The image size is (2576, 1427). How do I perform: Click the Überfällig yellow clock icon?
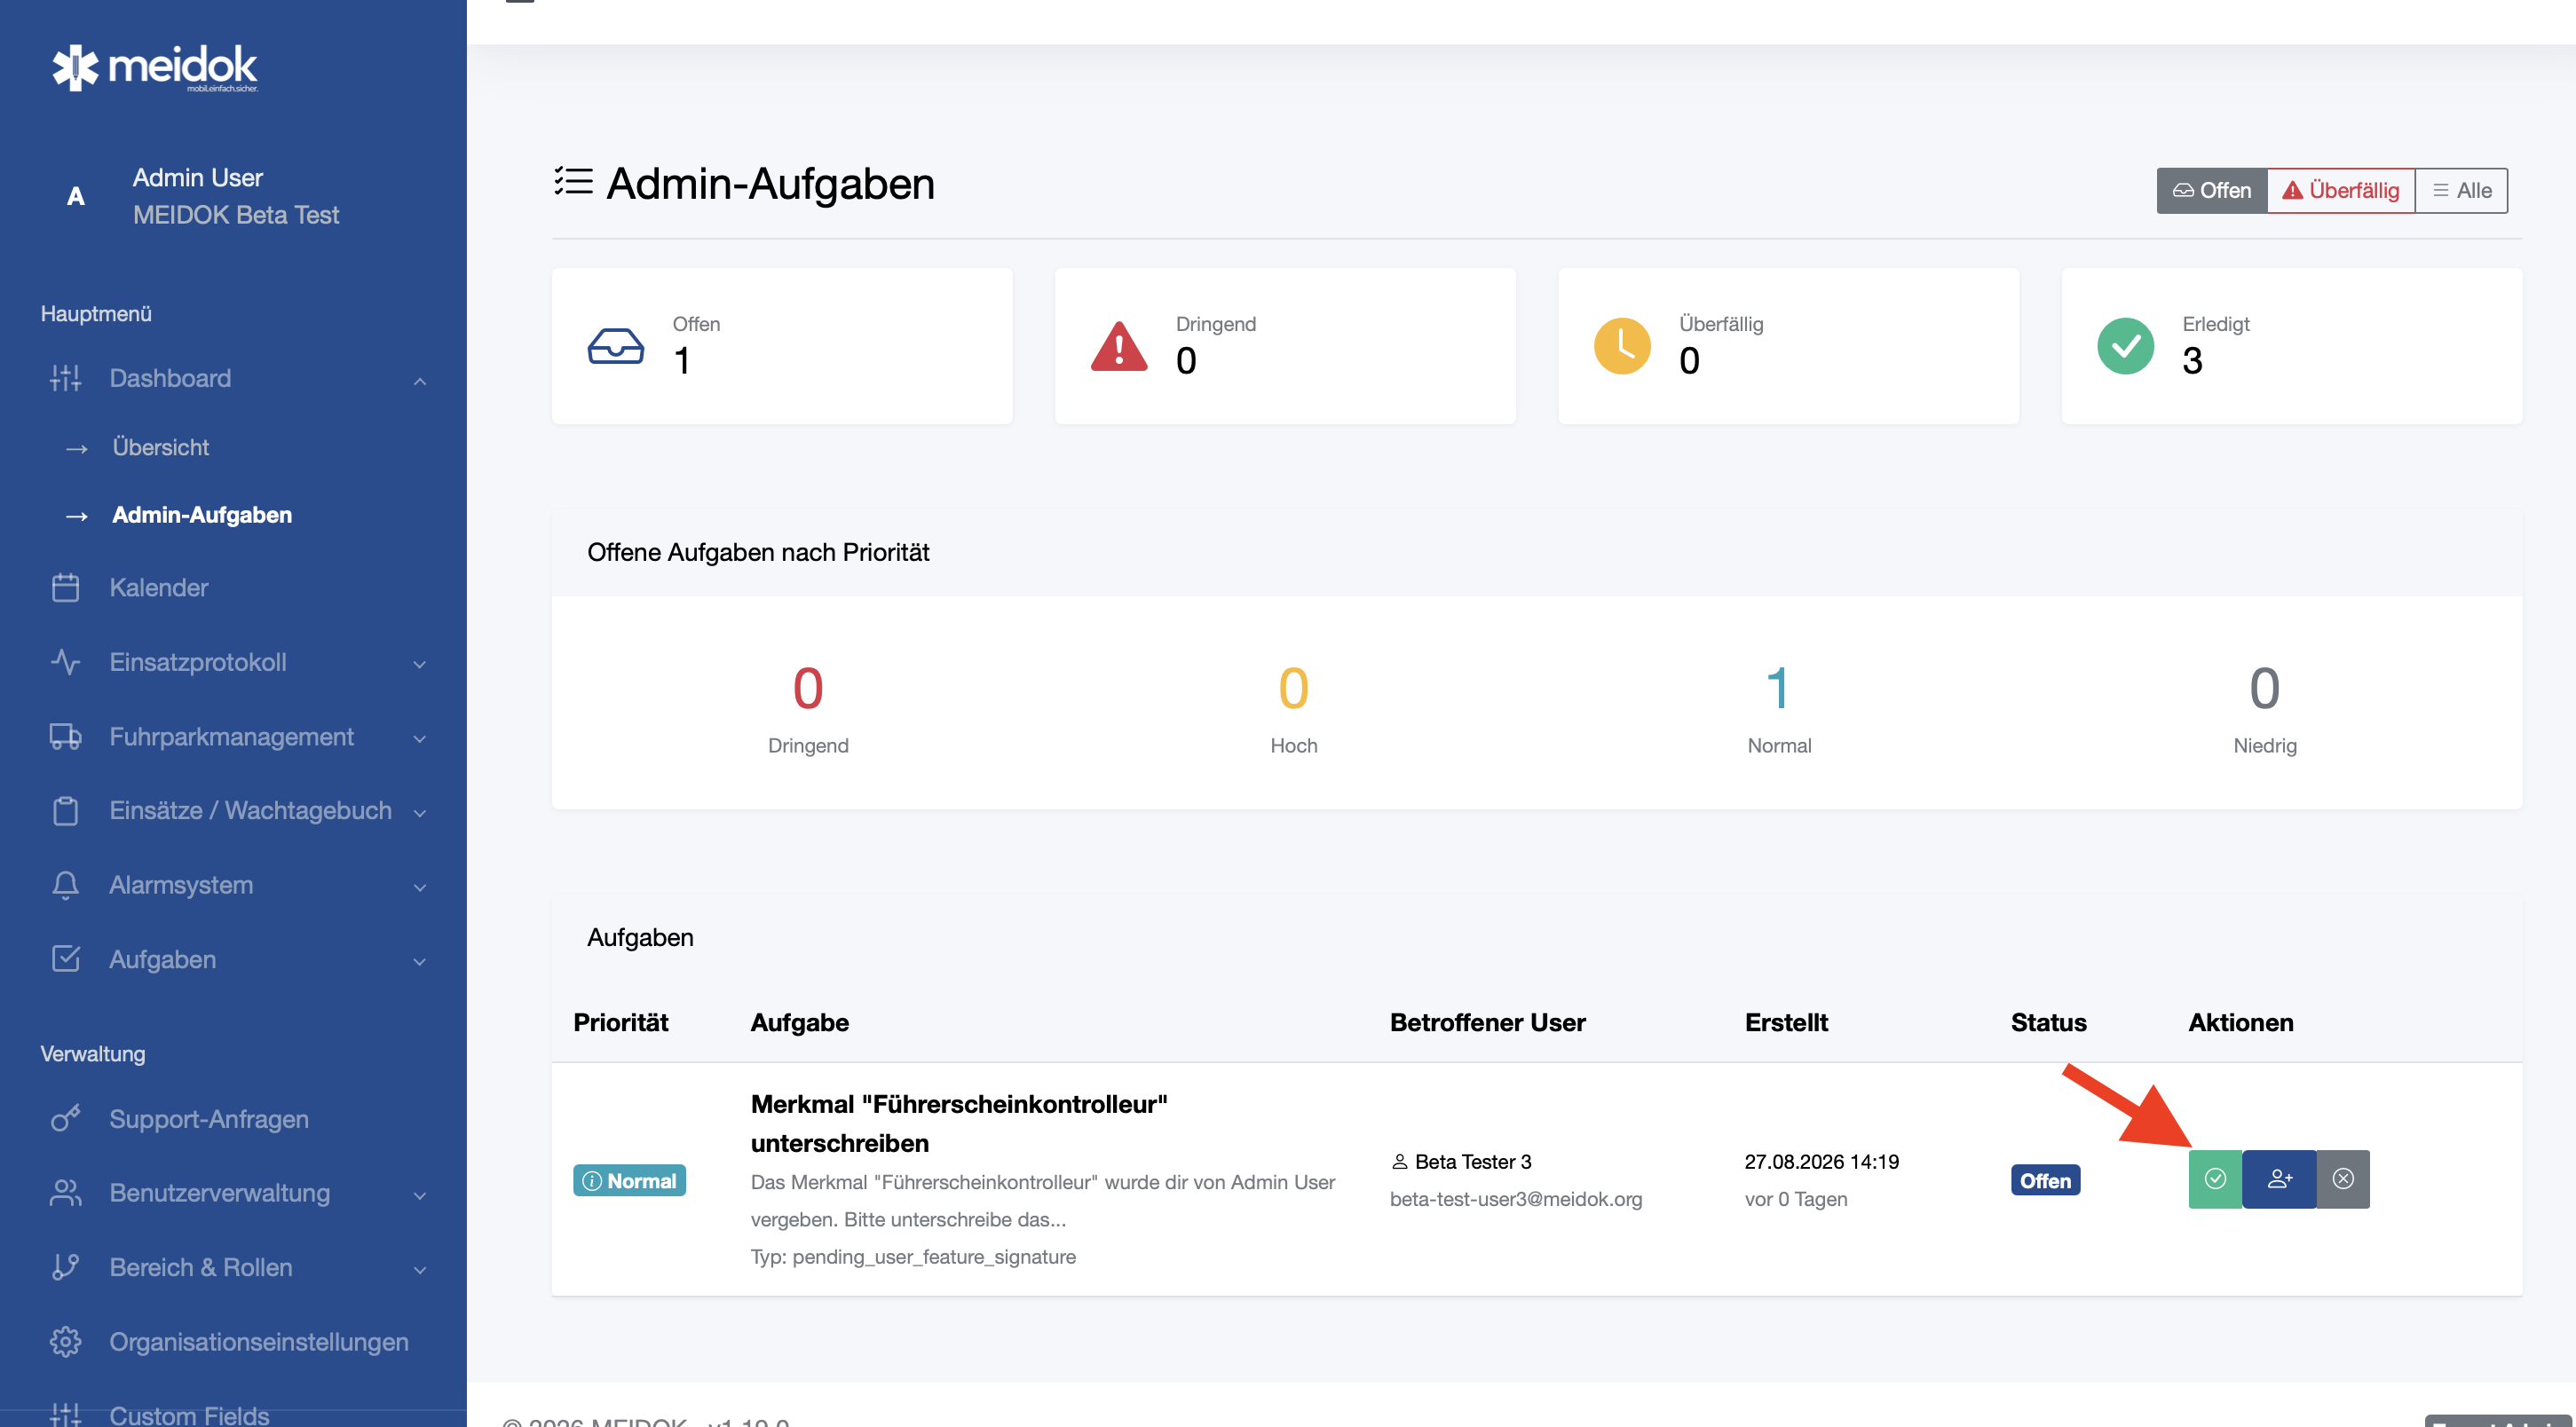tap(1622, 346)
